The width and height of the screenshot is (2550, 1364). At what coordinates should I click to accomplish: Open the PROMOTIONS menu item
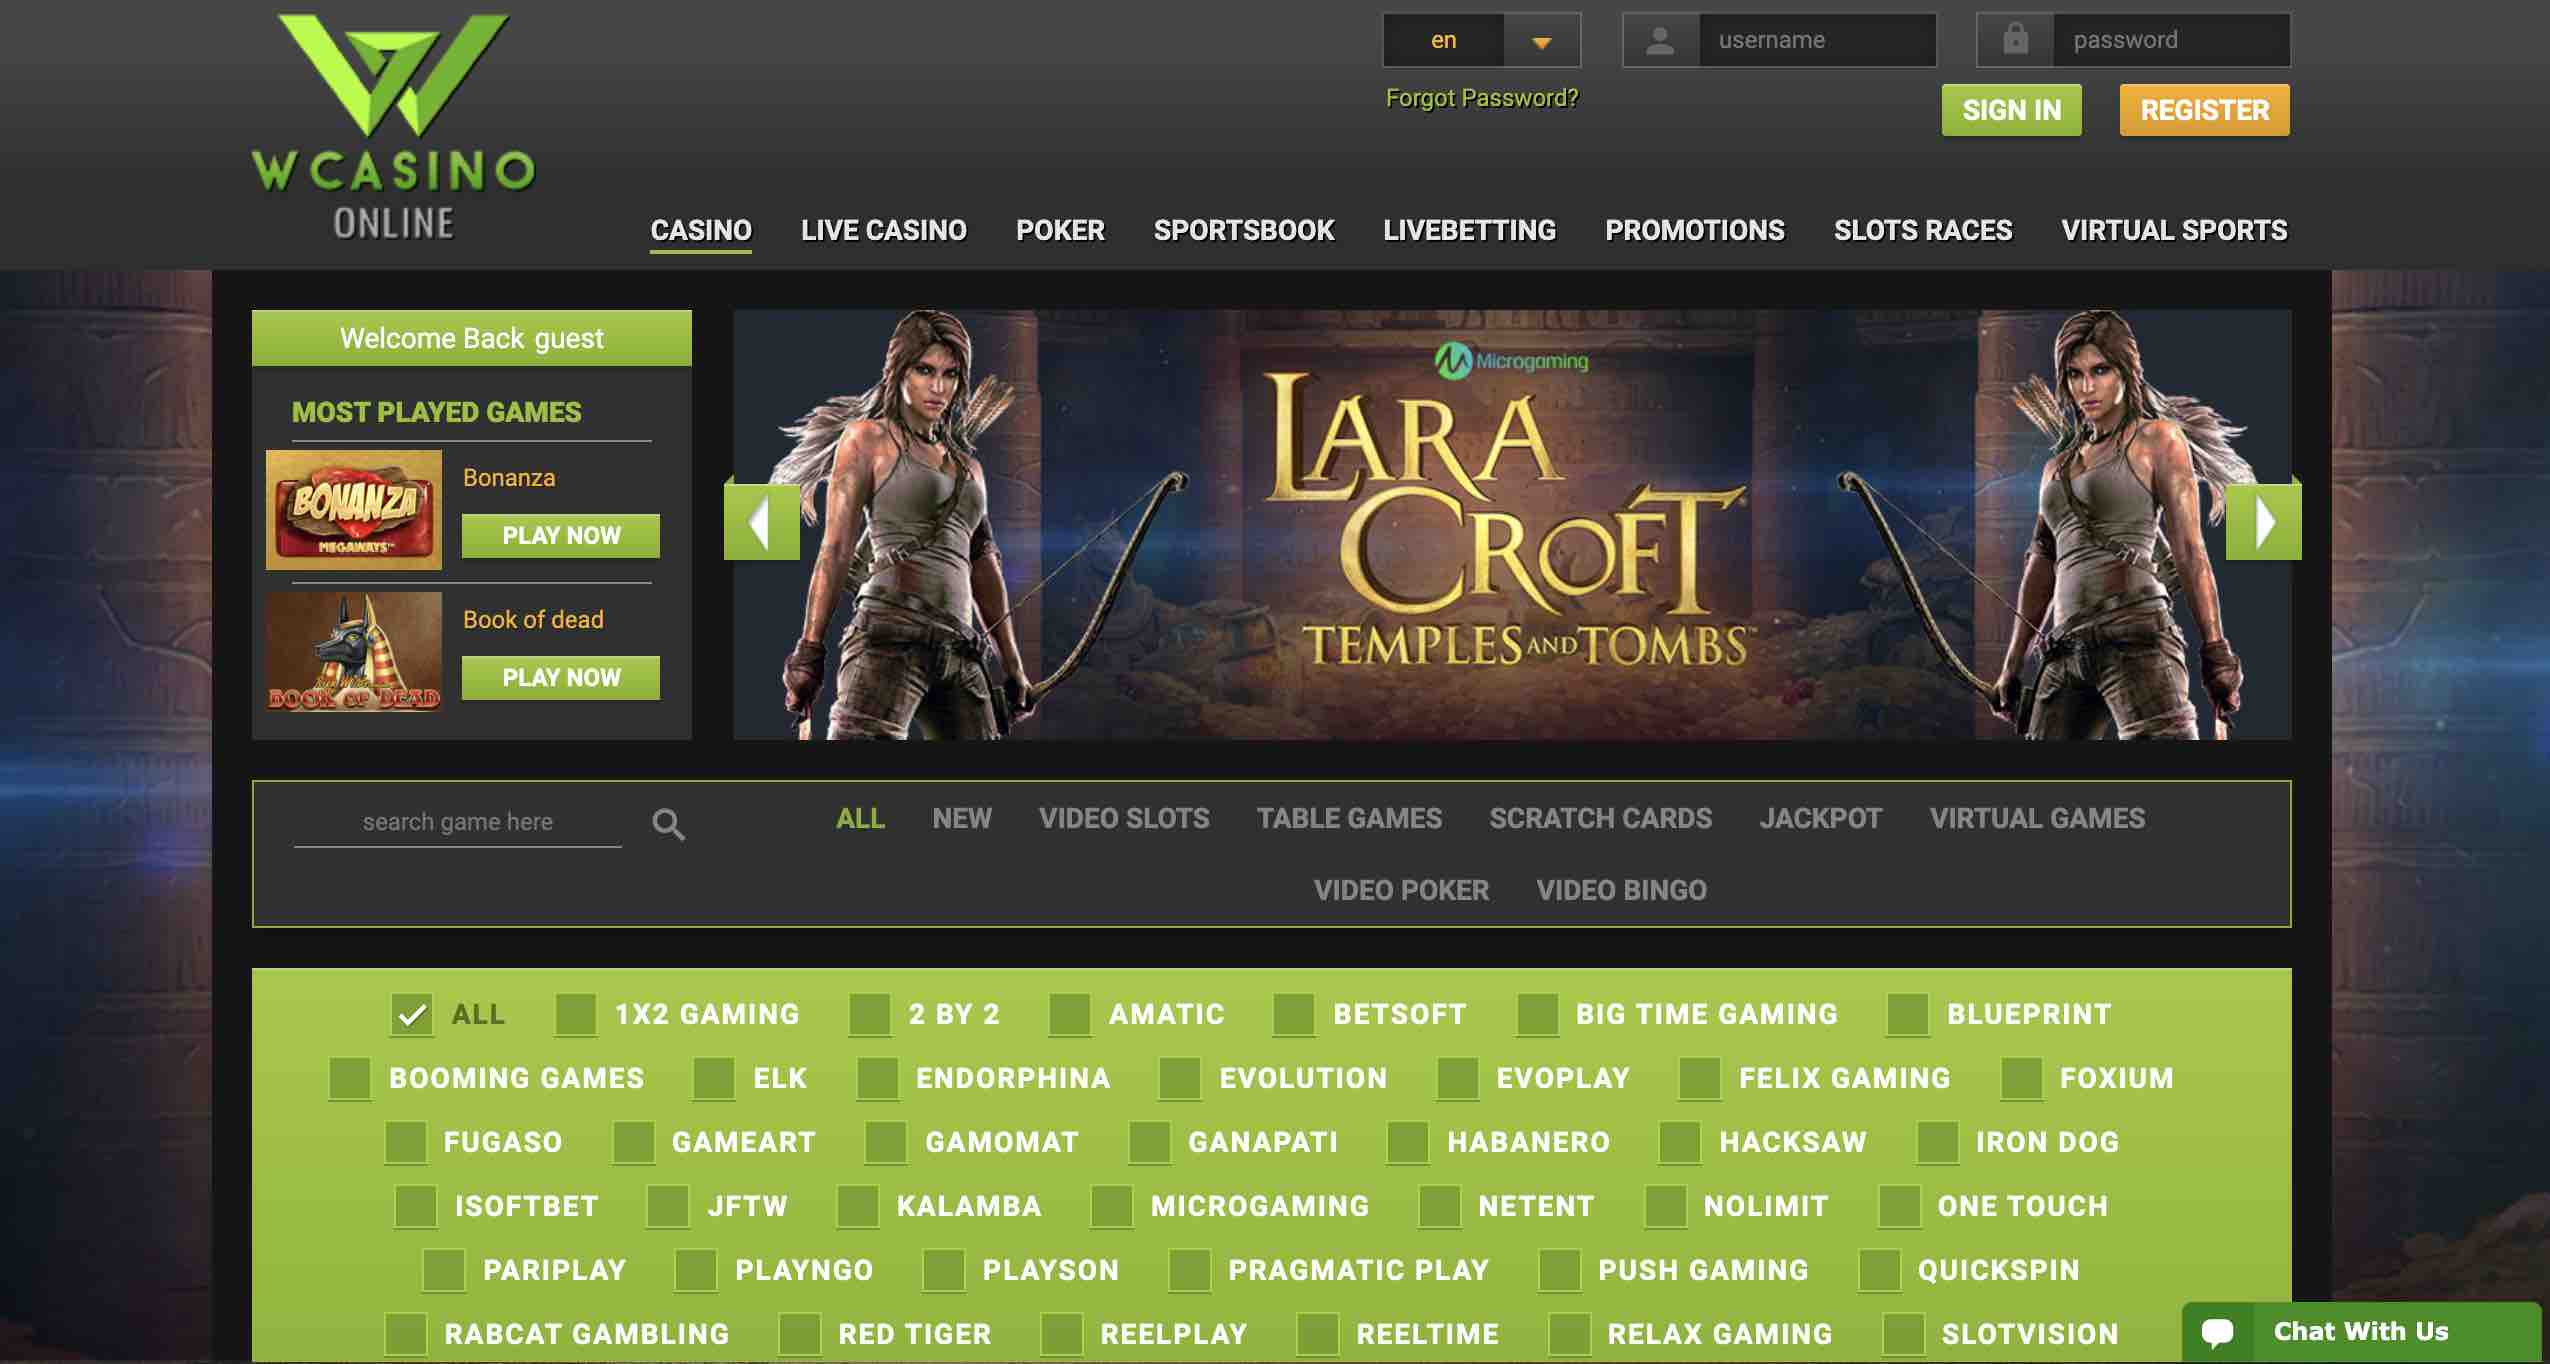pos(1695,230)
